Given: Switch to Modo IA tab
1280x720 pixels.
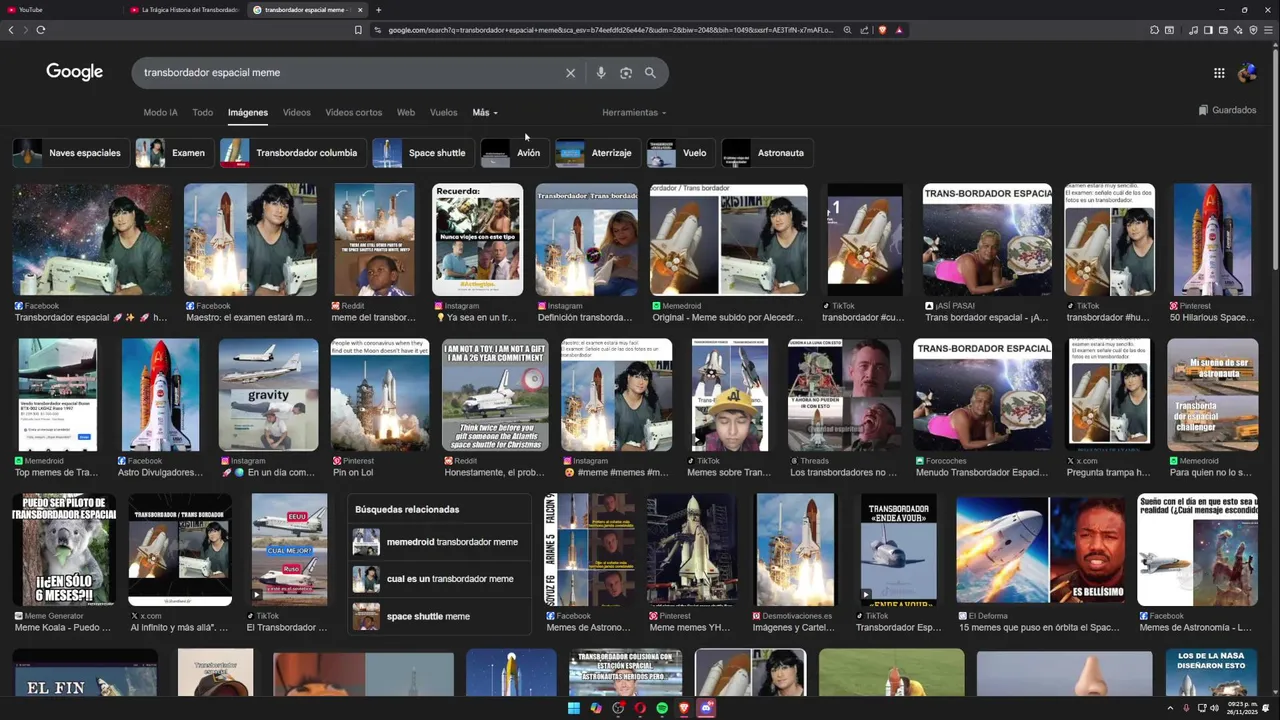Looking at the screenshot, I should tap(160, 113).
